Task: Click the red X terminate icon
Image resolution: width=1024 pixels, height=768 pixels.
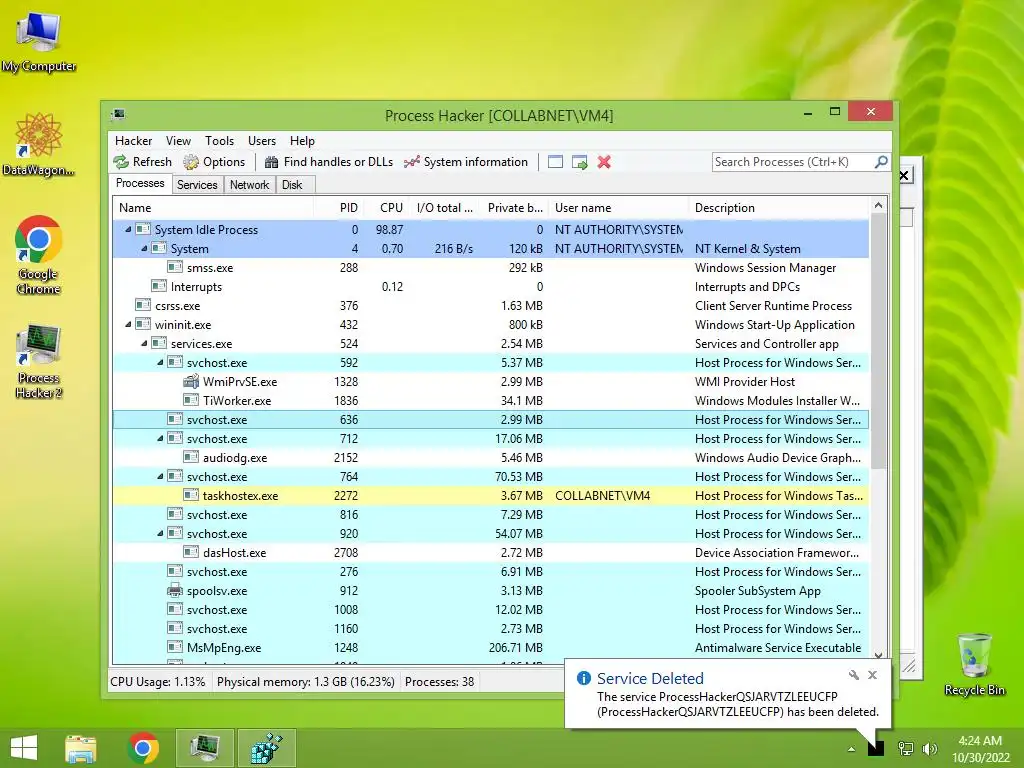Action: coord(604,162)
